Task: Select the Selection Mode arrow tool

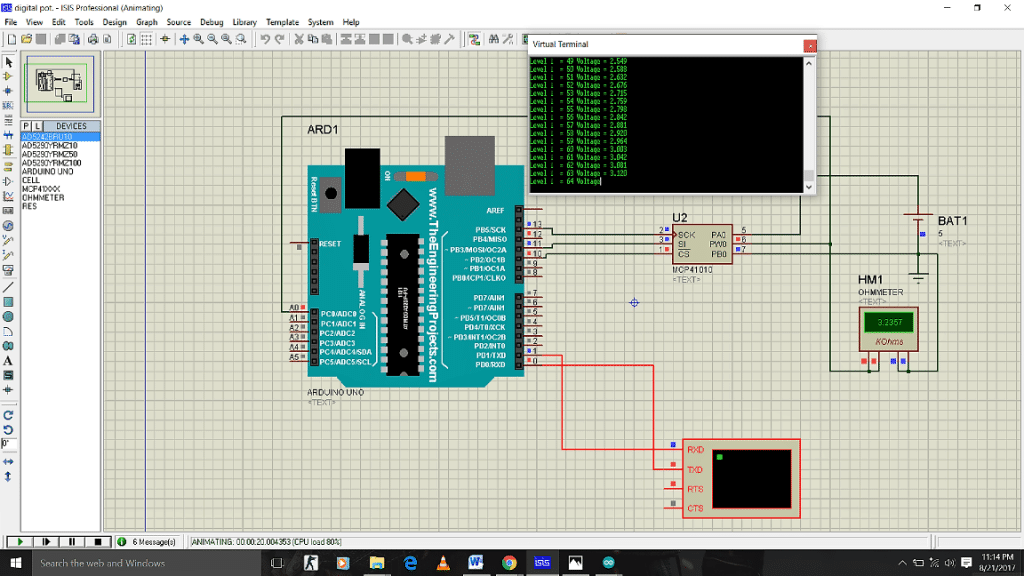Action: 9,62
